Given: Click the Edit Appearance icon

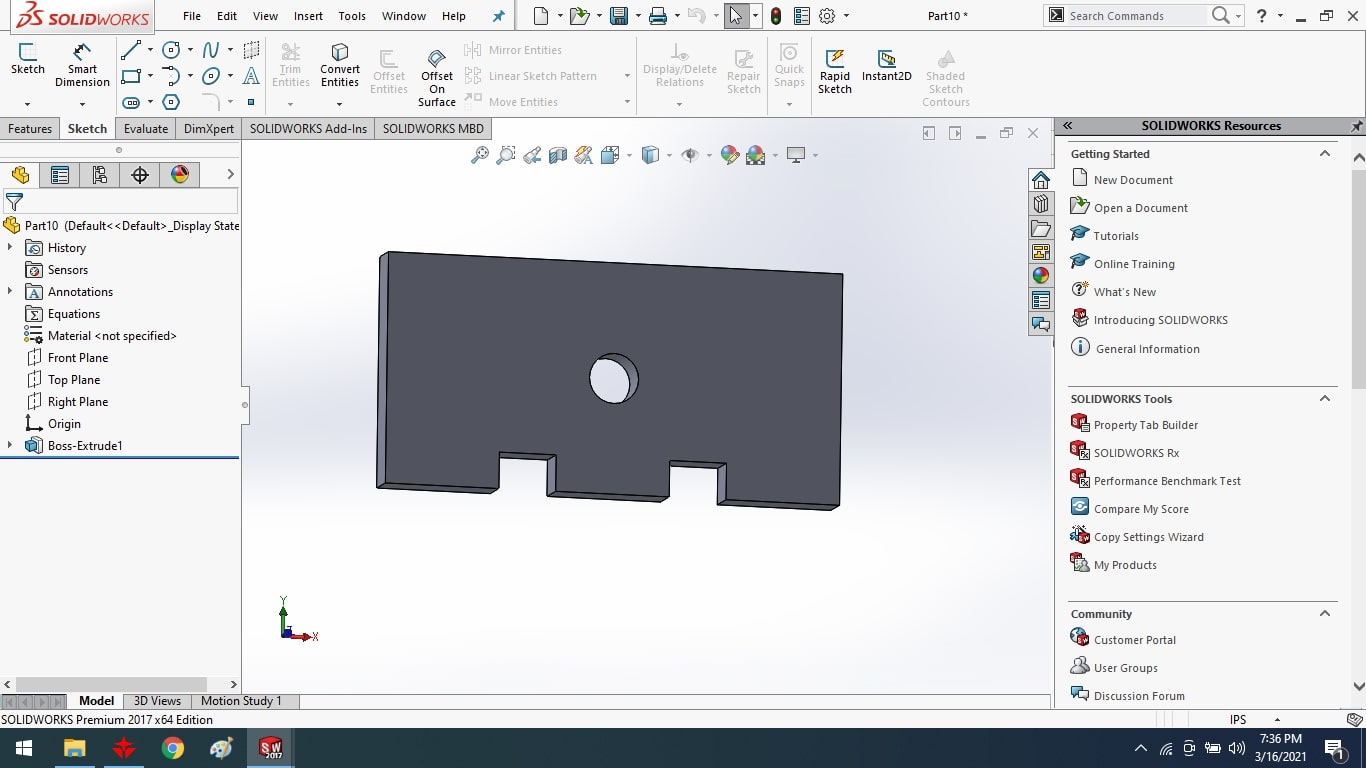Looking at the screenshot, I should [730, 155].
